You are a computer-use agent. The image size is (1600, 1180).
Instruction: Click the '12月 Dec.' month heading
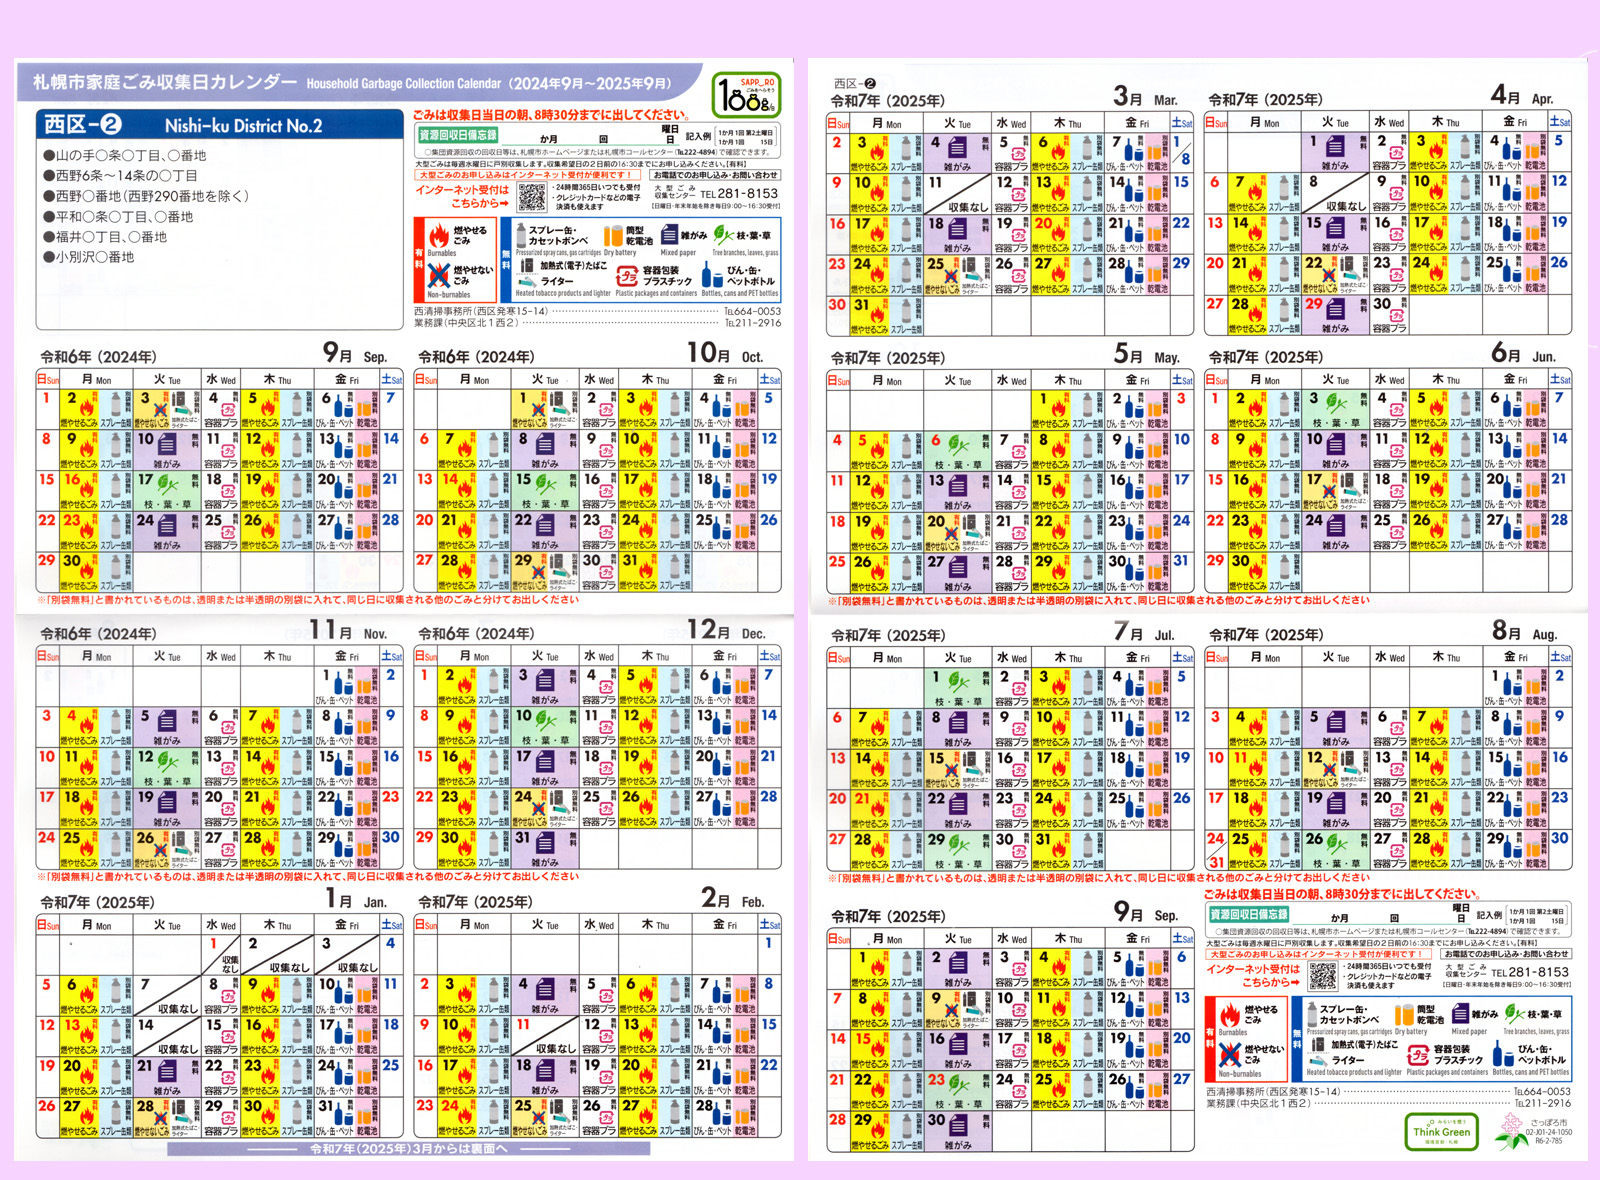pyautogui.click(x=726, y=631)
